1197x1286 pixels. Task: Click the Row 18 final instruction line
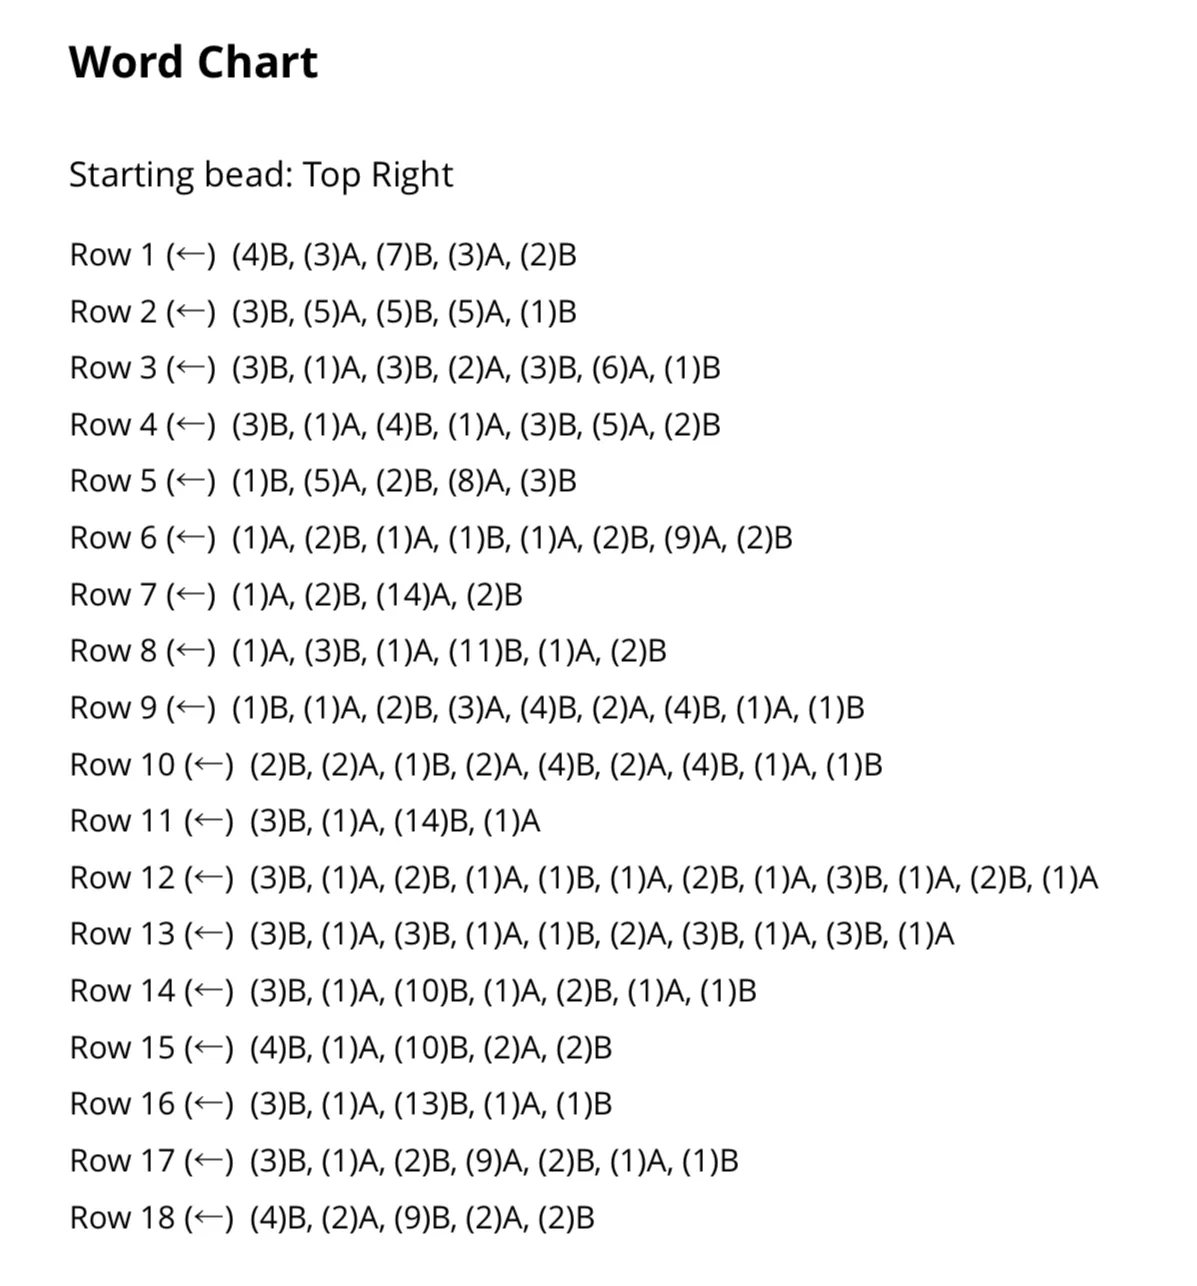coord(331,1218)
